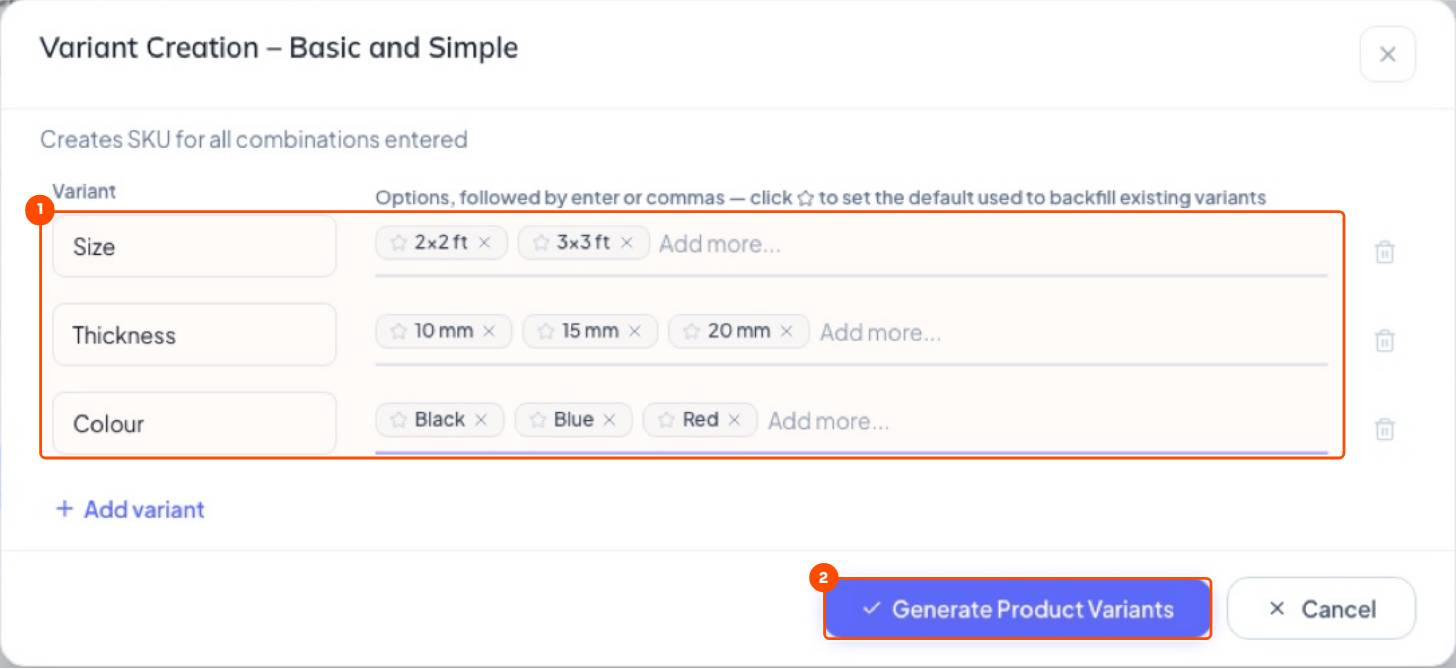Remove the 3×3 ft option tag

[627, 243]
